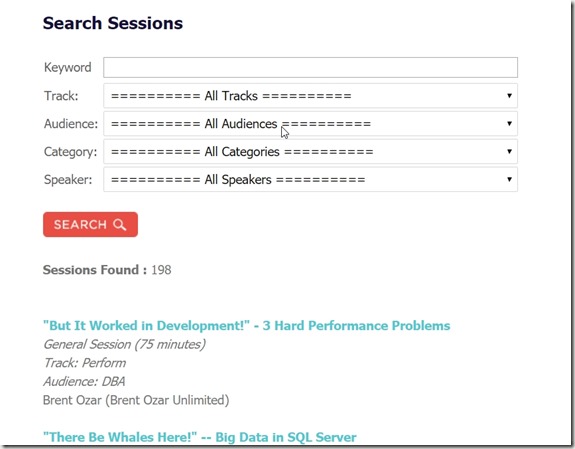Click the Search Sessions heading
Viewport: 575px width, 449px height.
[113, 23]
